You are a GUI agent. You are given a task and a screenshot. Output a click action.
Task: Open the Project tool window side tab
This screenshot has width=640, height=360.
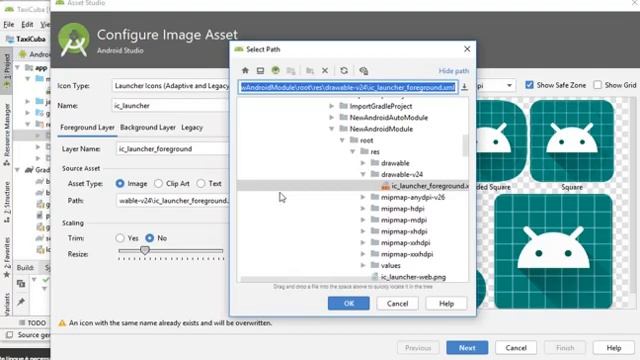click(7, 70)
